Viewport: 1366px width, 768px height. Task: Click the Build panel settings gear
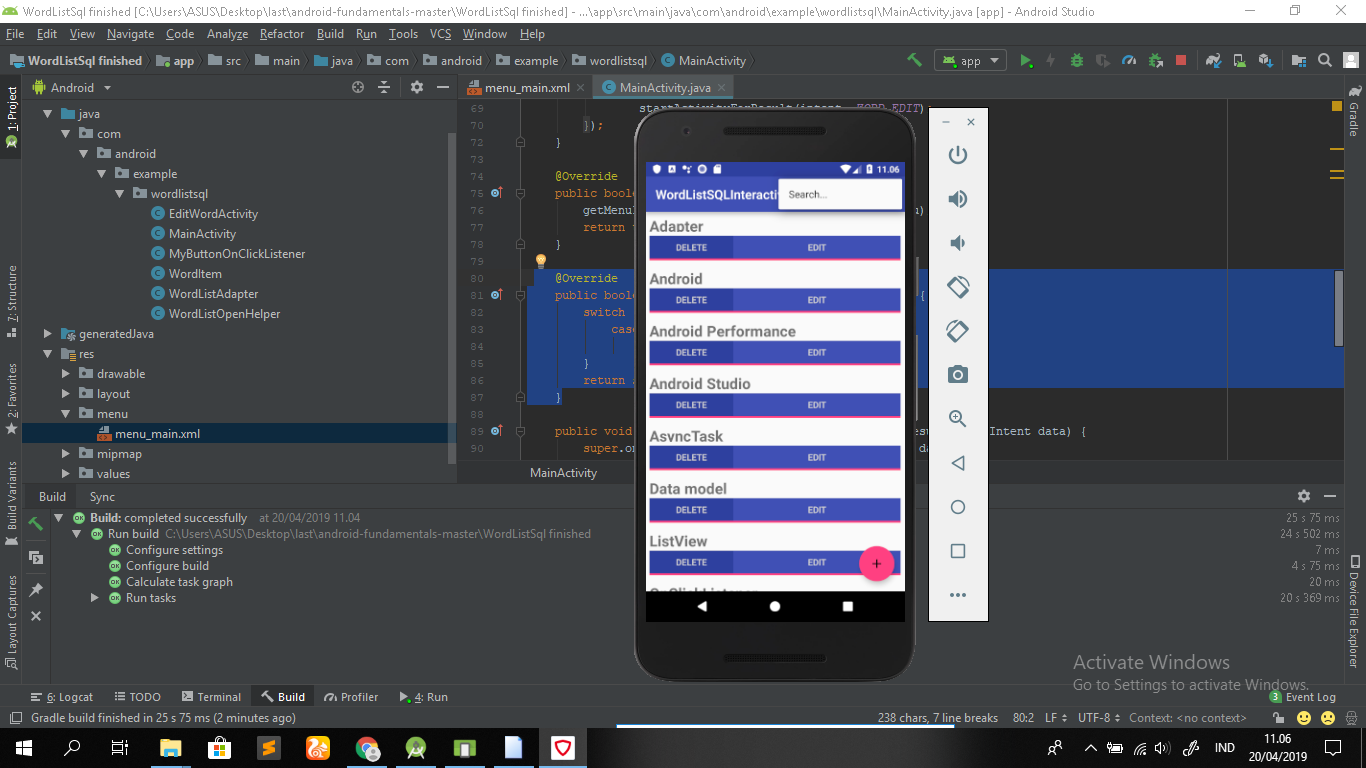pyautogui.click(x=1304, y=496)
